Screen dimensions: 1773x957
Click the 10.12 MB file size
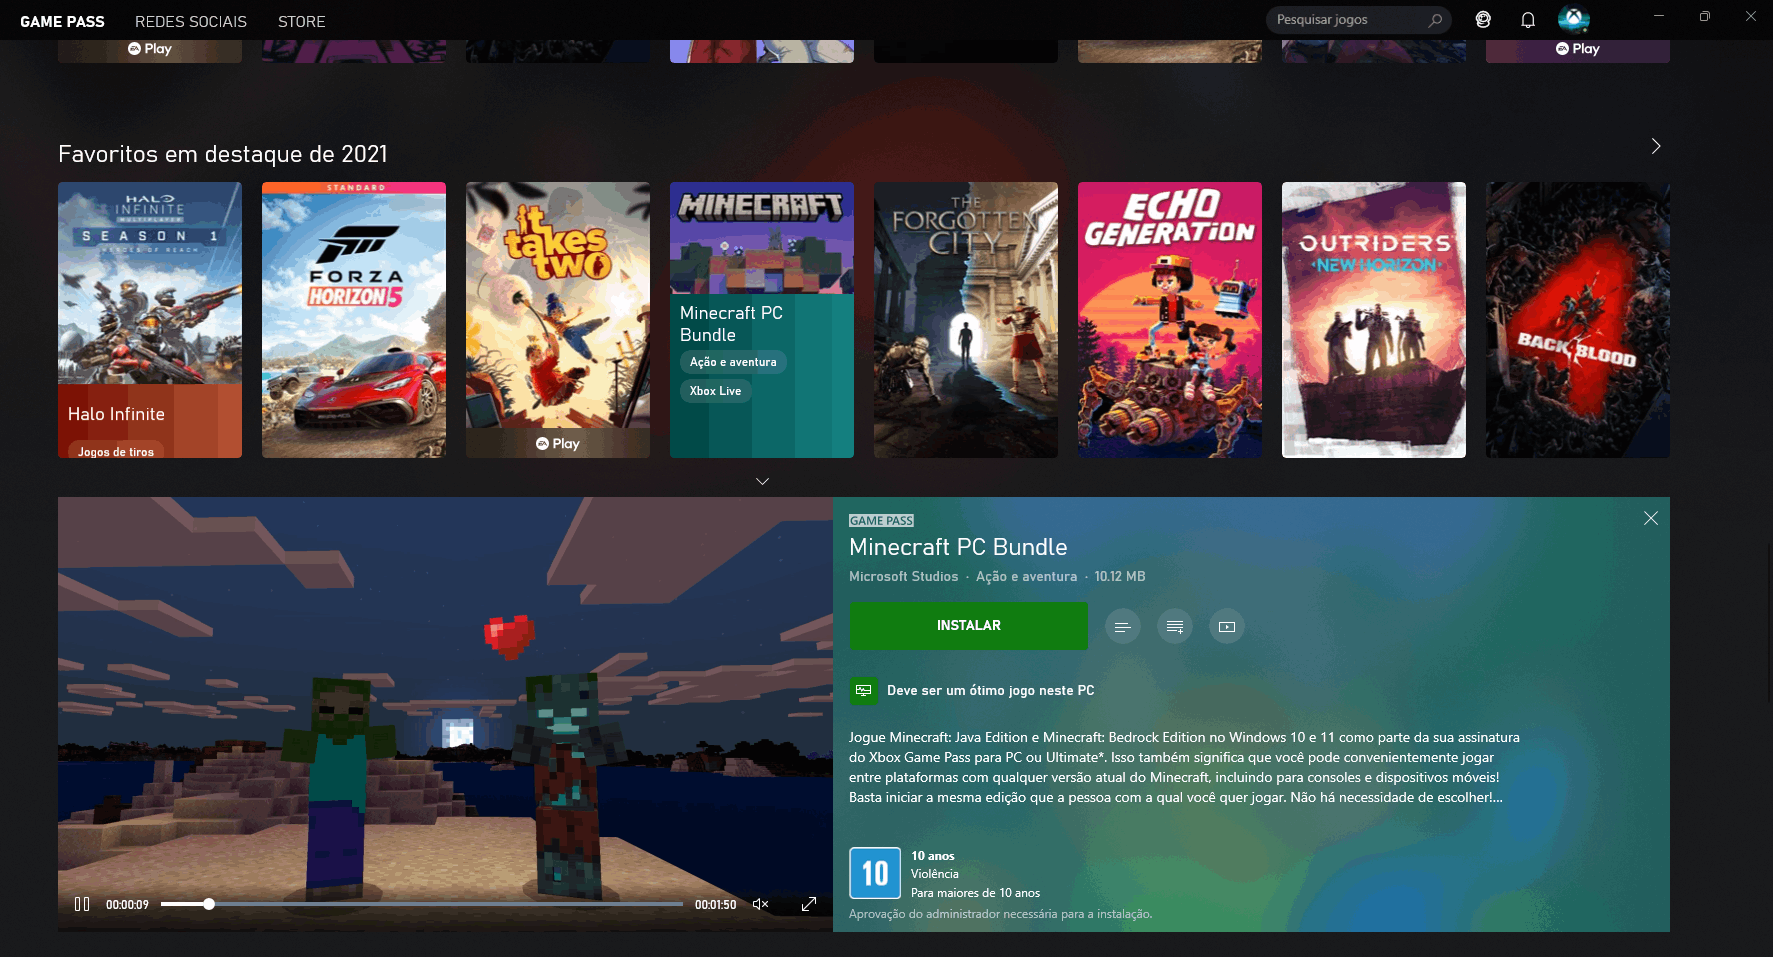(1120, 576)
